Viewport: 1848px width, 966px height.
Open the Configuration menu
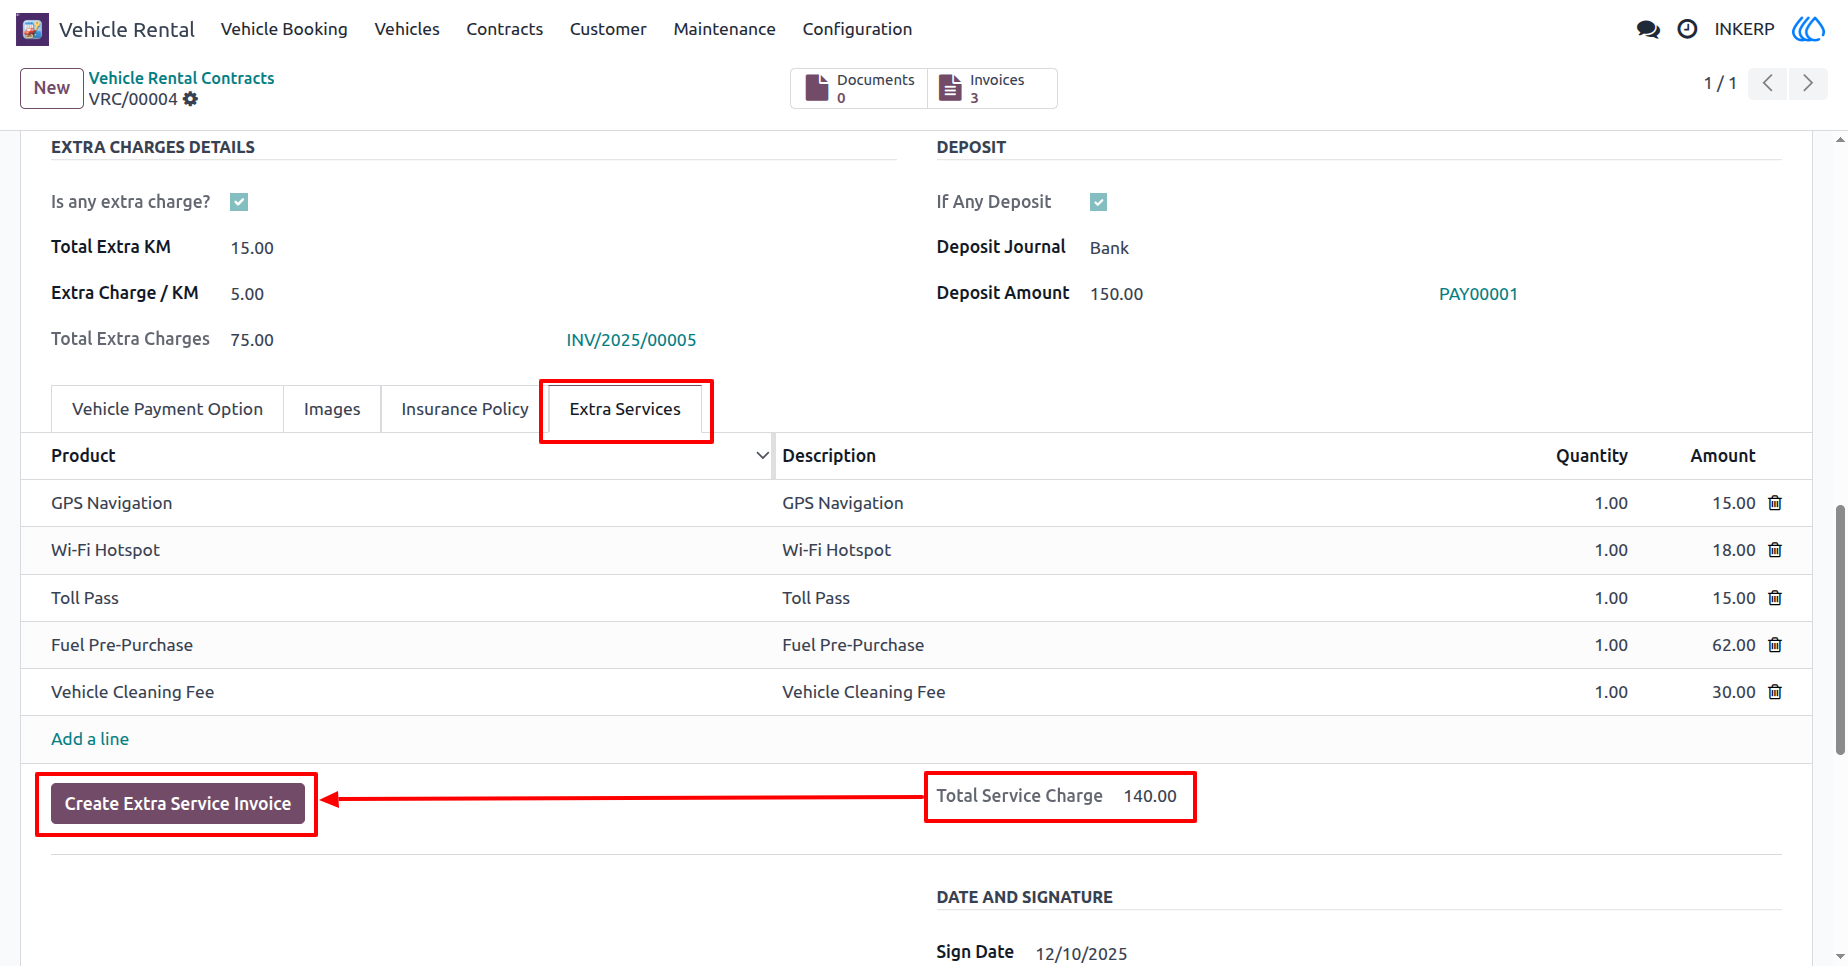tap(857, 29)
